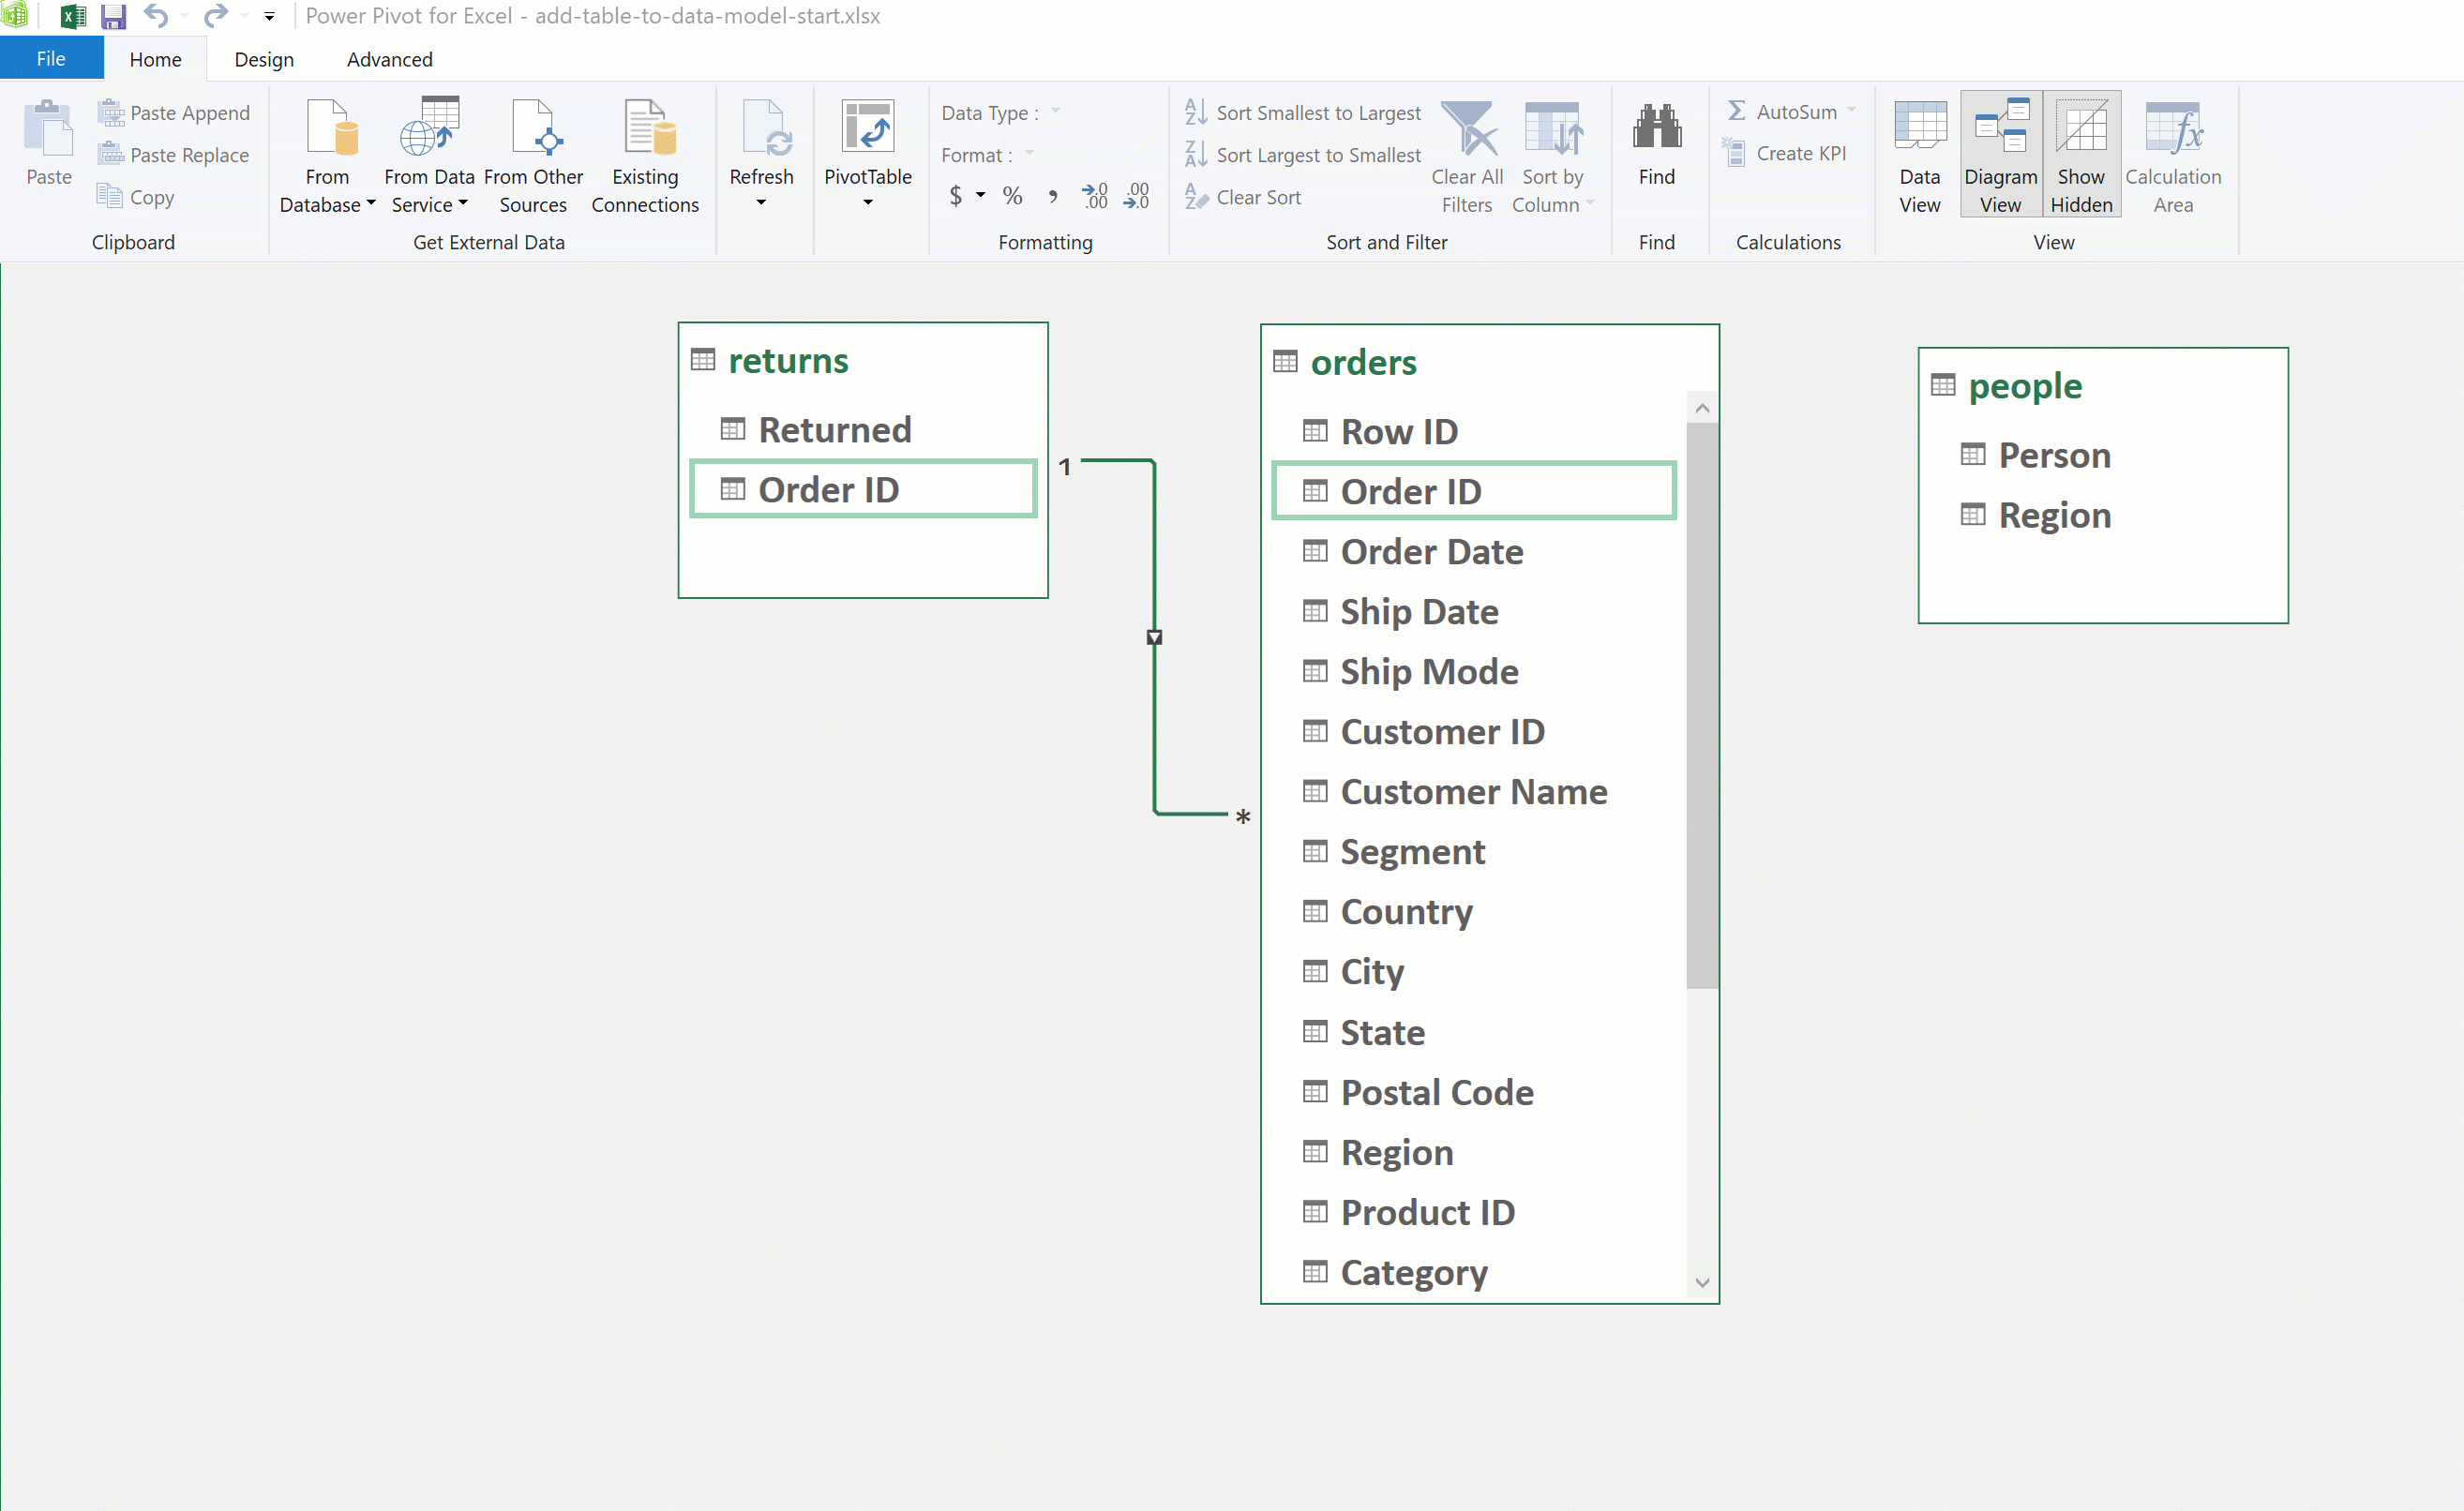Click From Other Sources icon
Image resolution: width=2464 pixels, height=1511 pixels.
(533, 130)
